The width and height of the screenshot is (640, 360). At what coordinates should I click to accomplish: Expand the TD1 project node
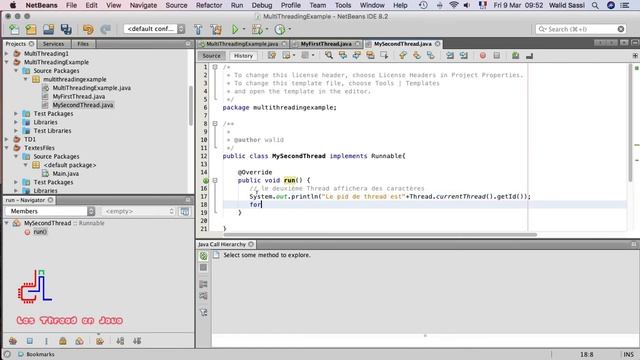(7, 139)
